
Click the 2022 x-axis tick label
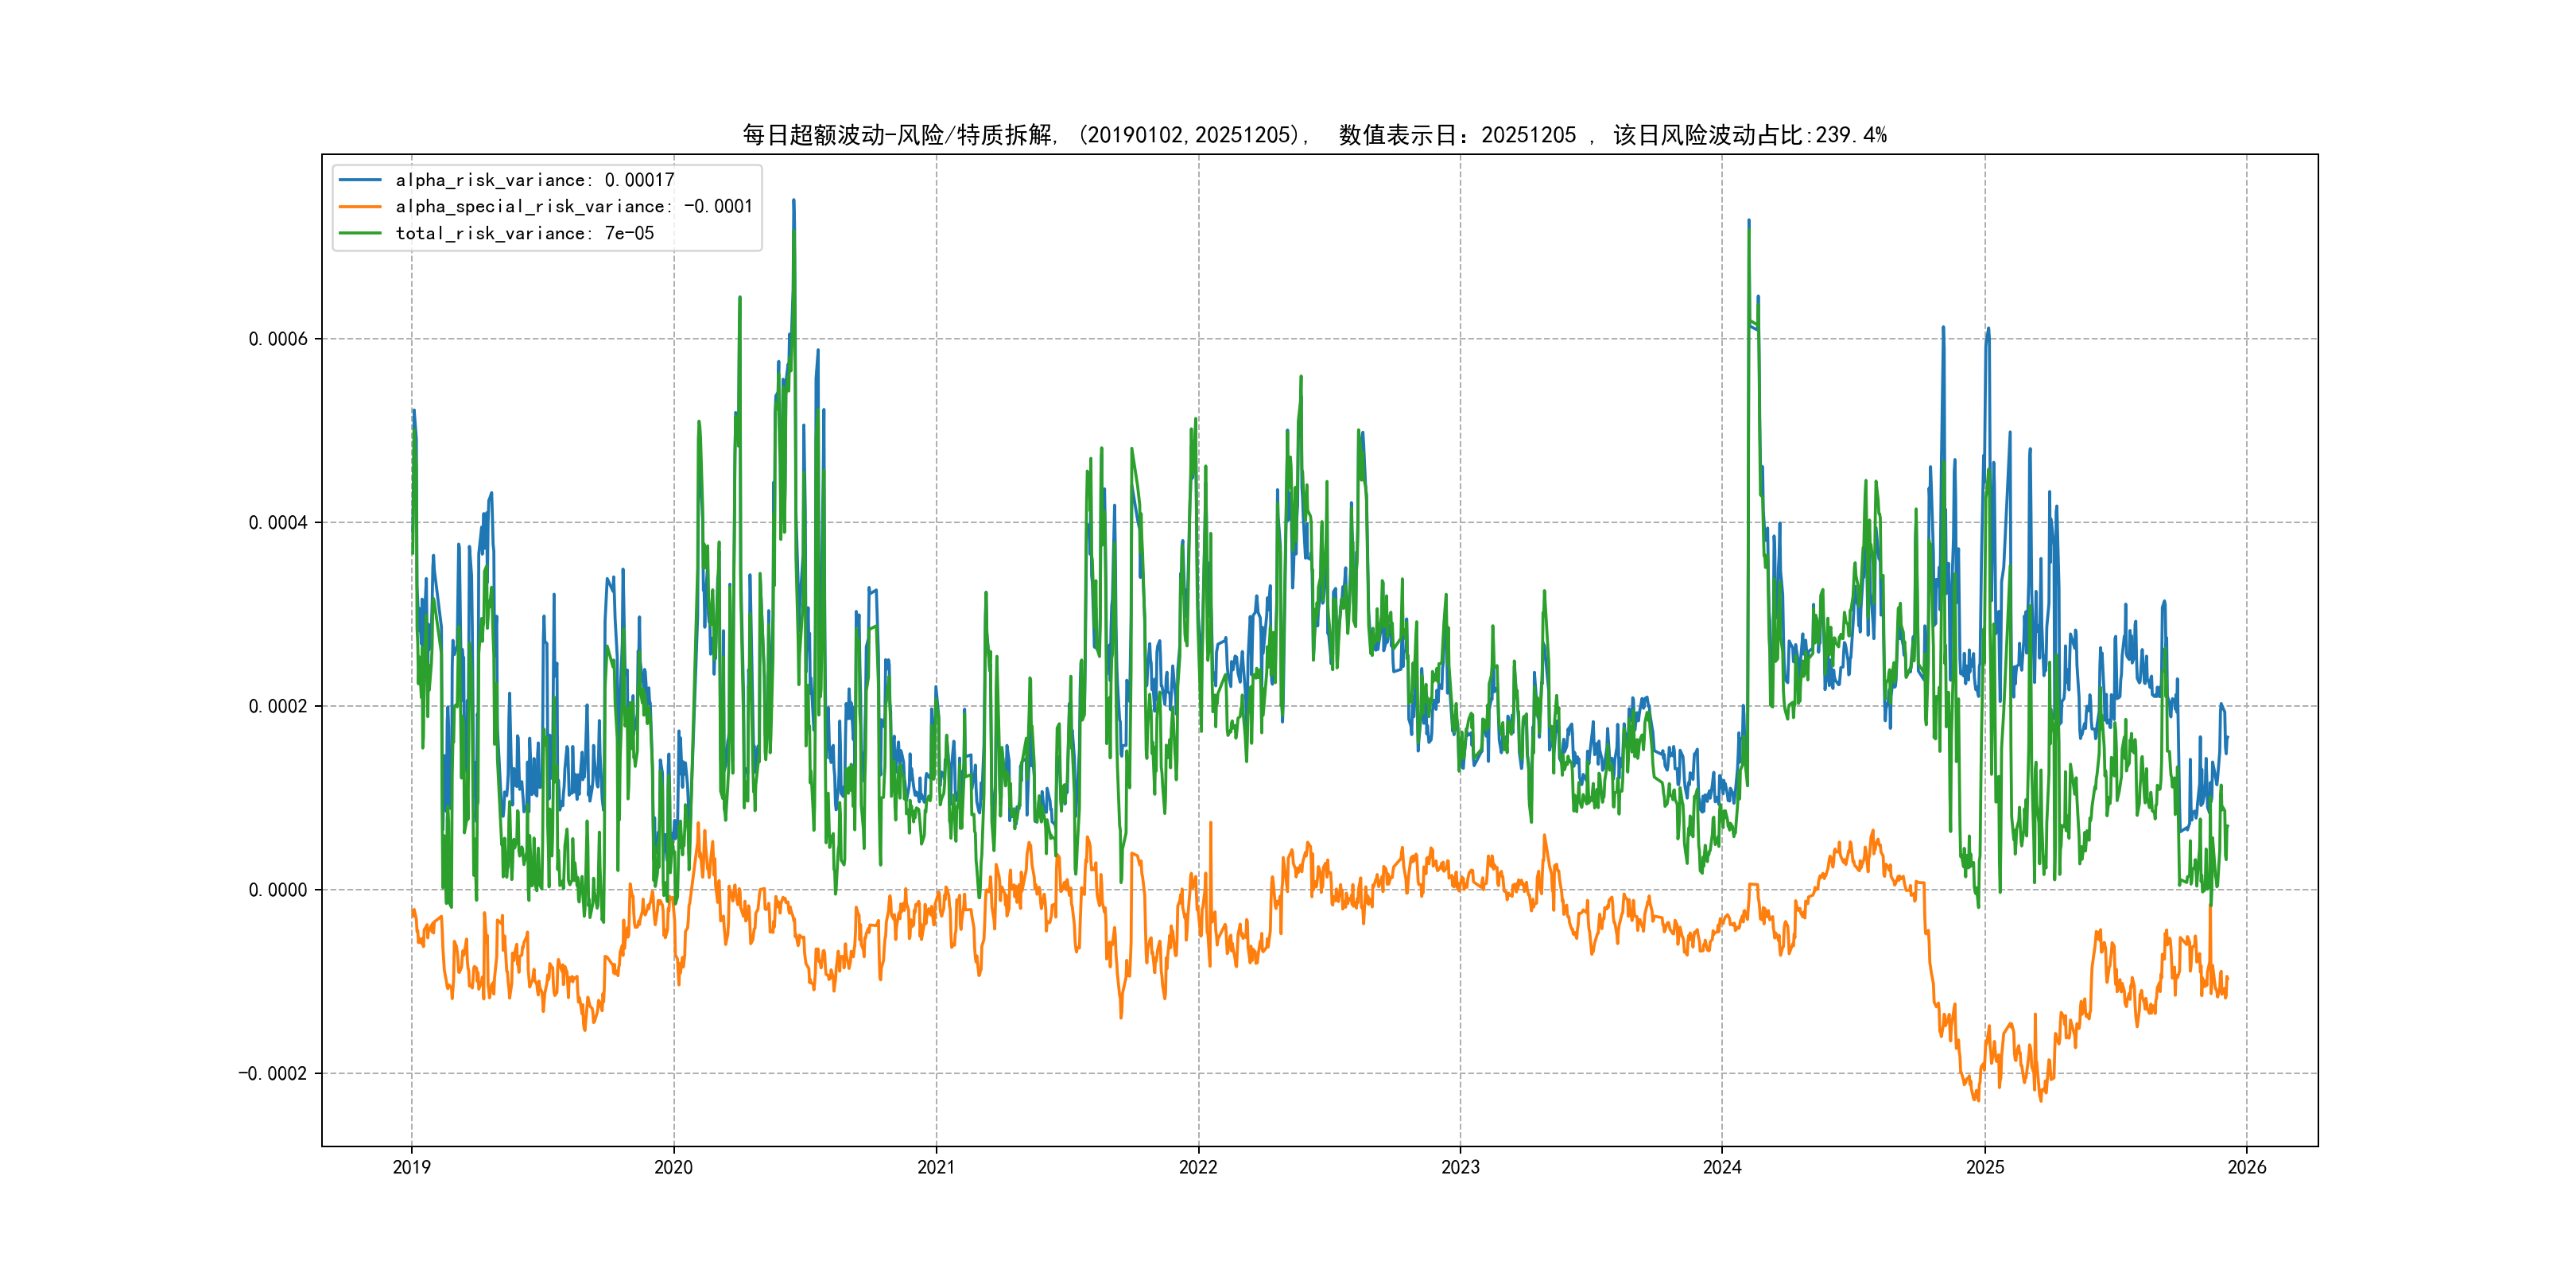[1198, 1167]
